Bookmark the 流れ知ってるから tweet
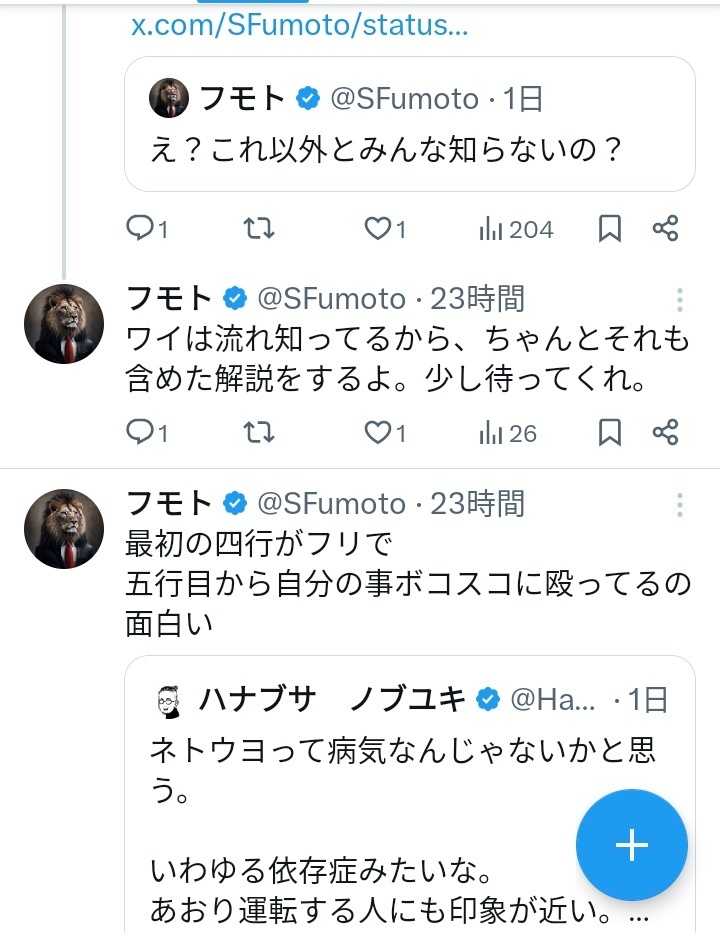Viewport: 720px width, 943px height. click(x=610, y=433)
